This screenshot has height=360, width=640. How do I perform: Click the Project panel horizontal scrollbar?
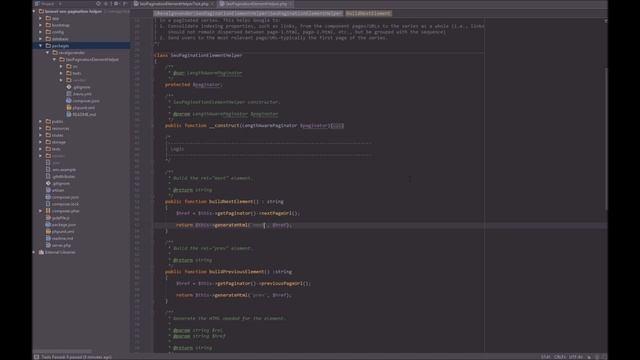pyautogui.click(x=62, y=351)
